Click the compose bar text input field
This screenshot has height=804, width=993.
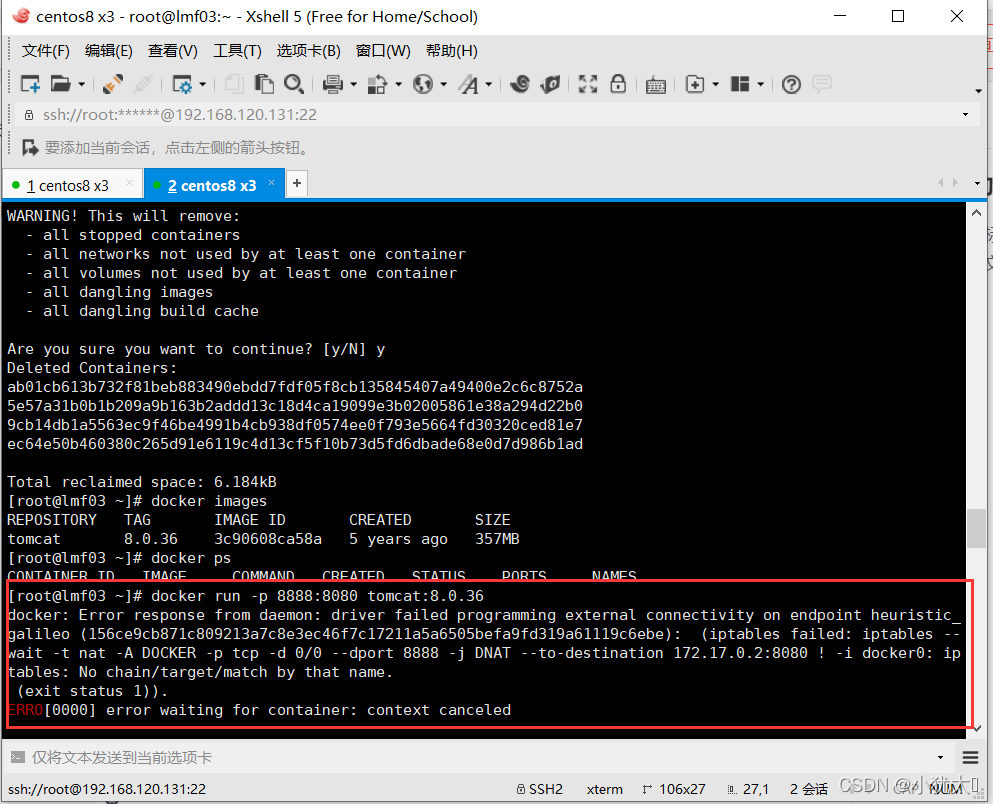click(x=480, y=757)
